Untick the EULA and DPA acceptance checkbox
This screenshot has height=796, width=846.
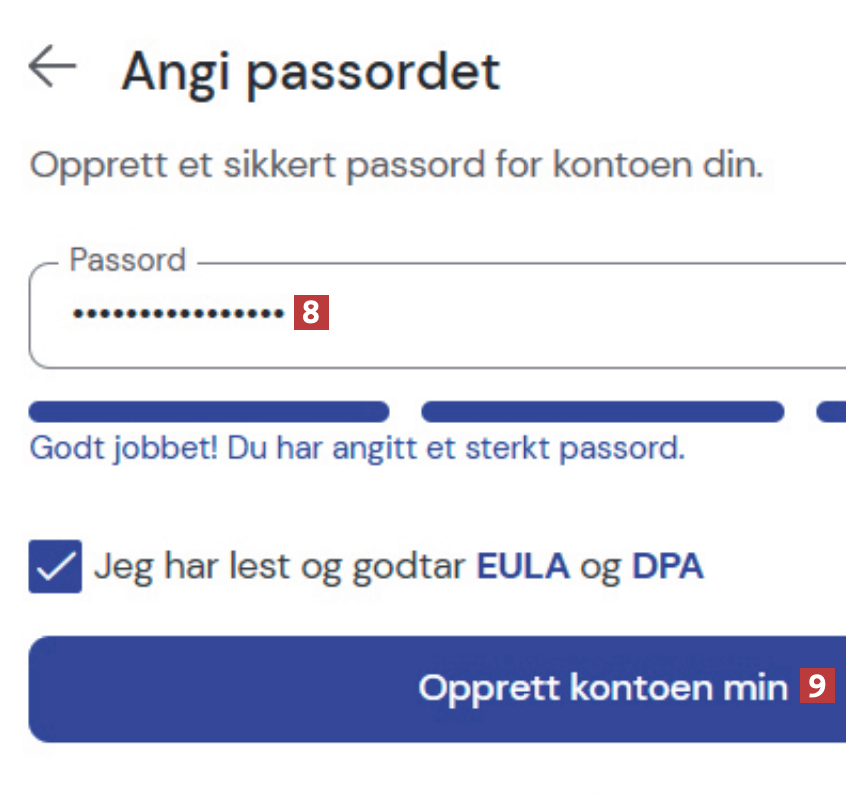tap(55, 567)
